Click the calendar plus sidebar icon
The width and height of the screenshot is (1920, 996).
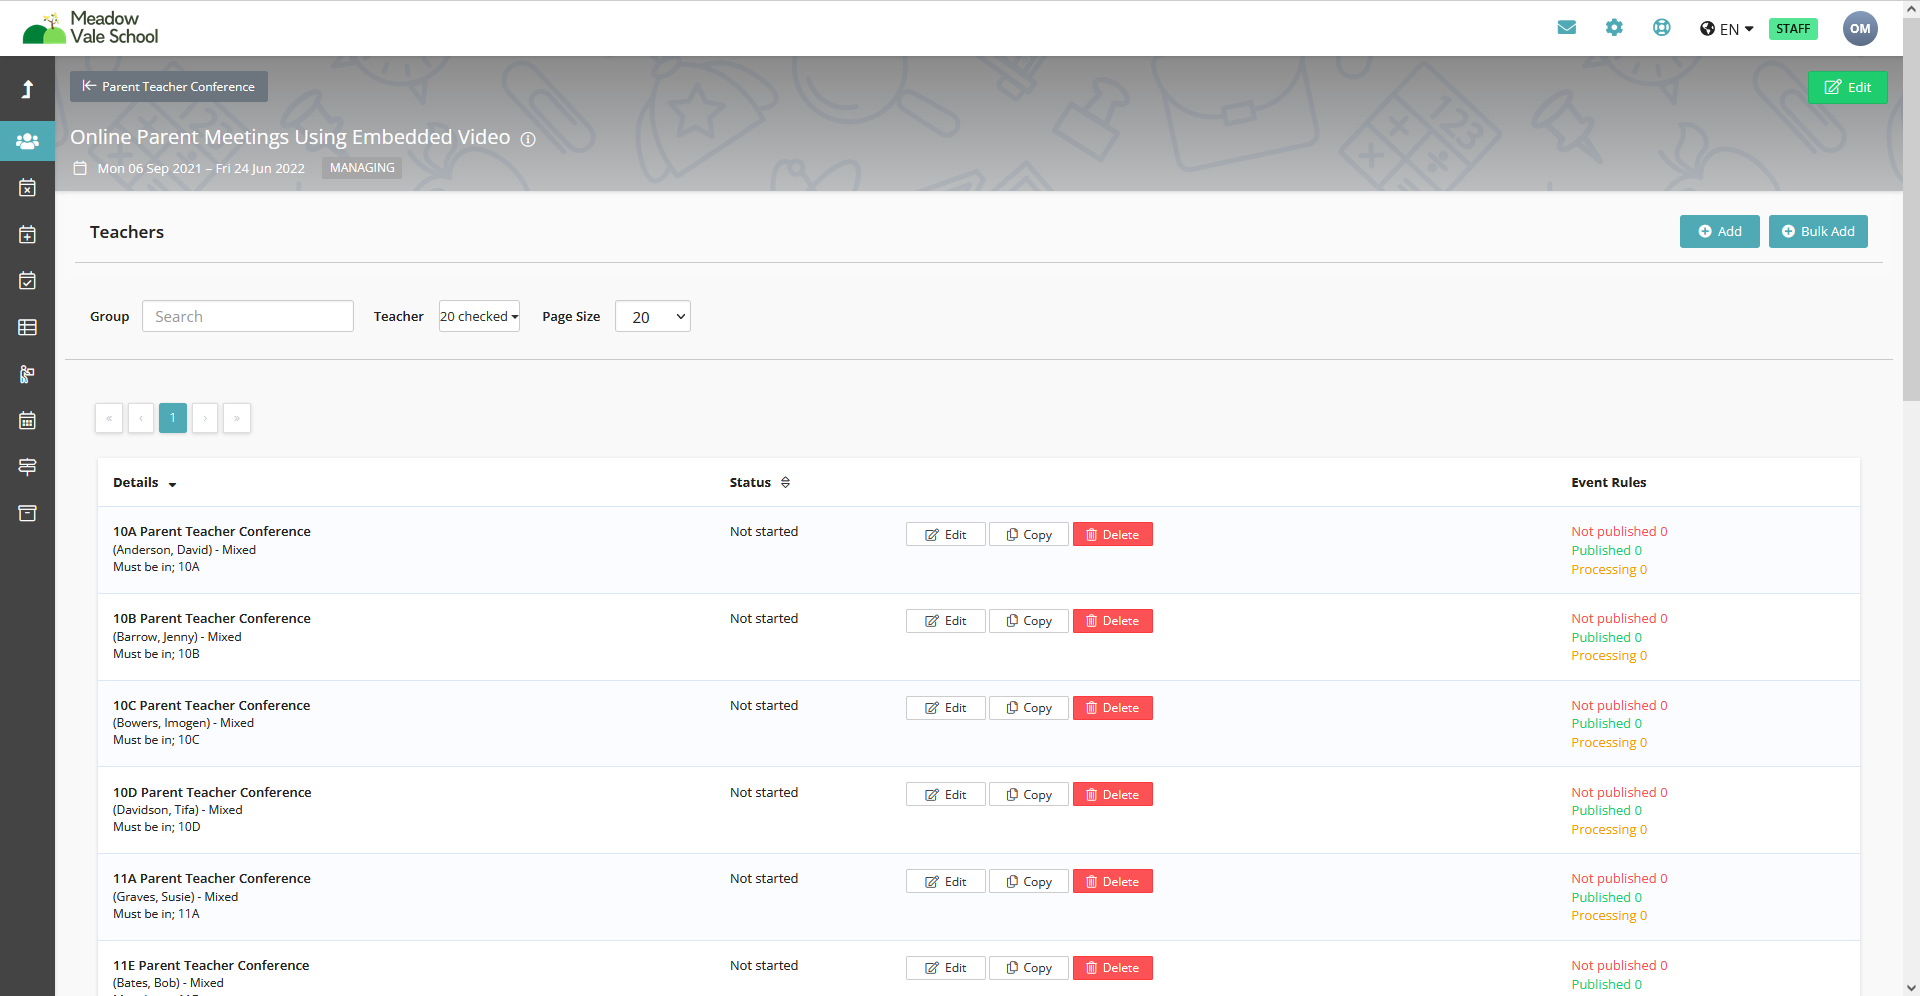click(x=27, y=235)
